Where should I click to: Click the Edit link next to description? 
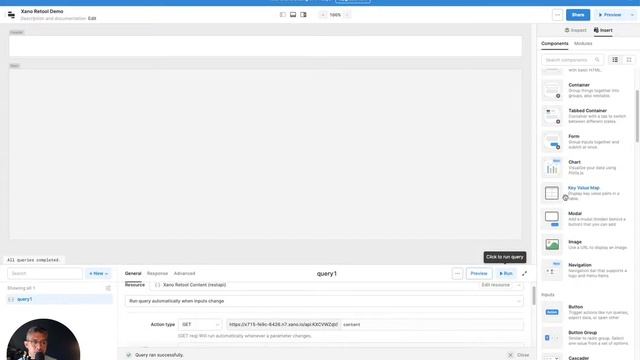pyautogui.click(x=92, y=18)
